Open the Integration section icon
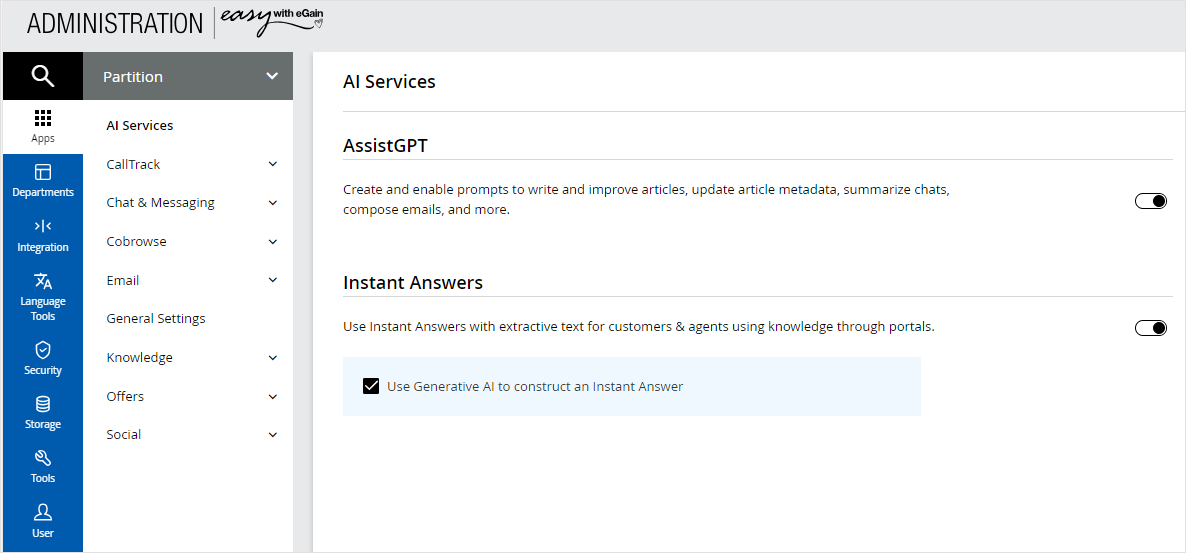 (x=43, y=226)
